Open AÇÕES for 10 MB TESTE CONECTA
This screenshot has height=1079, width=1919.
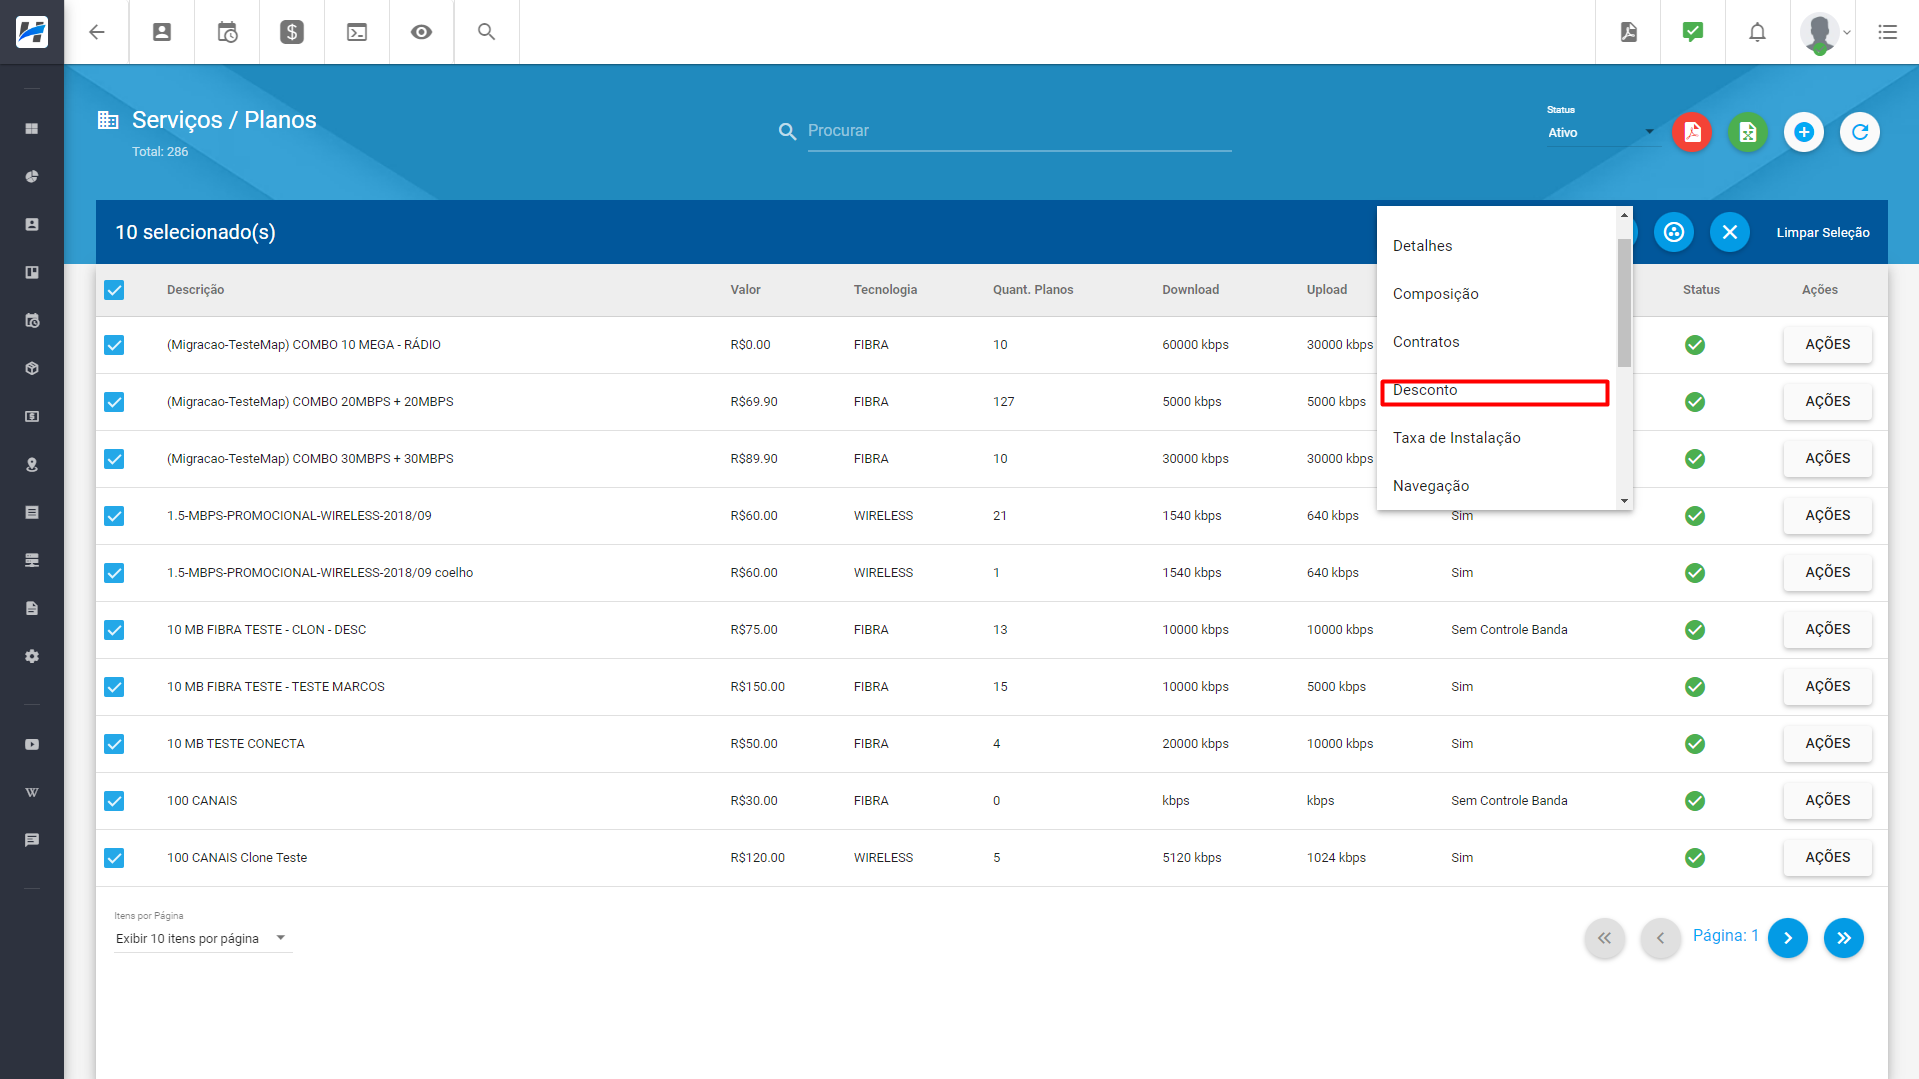click(1827, 743)
